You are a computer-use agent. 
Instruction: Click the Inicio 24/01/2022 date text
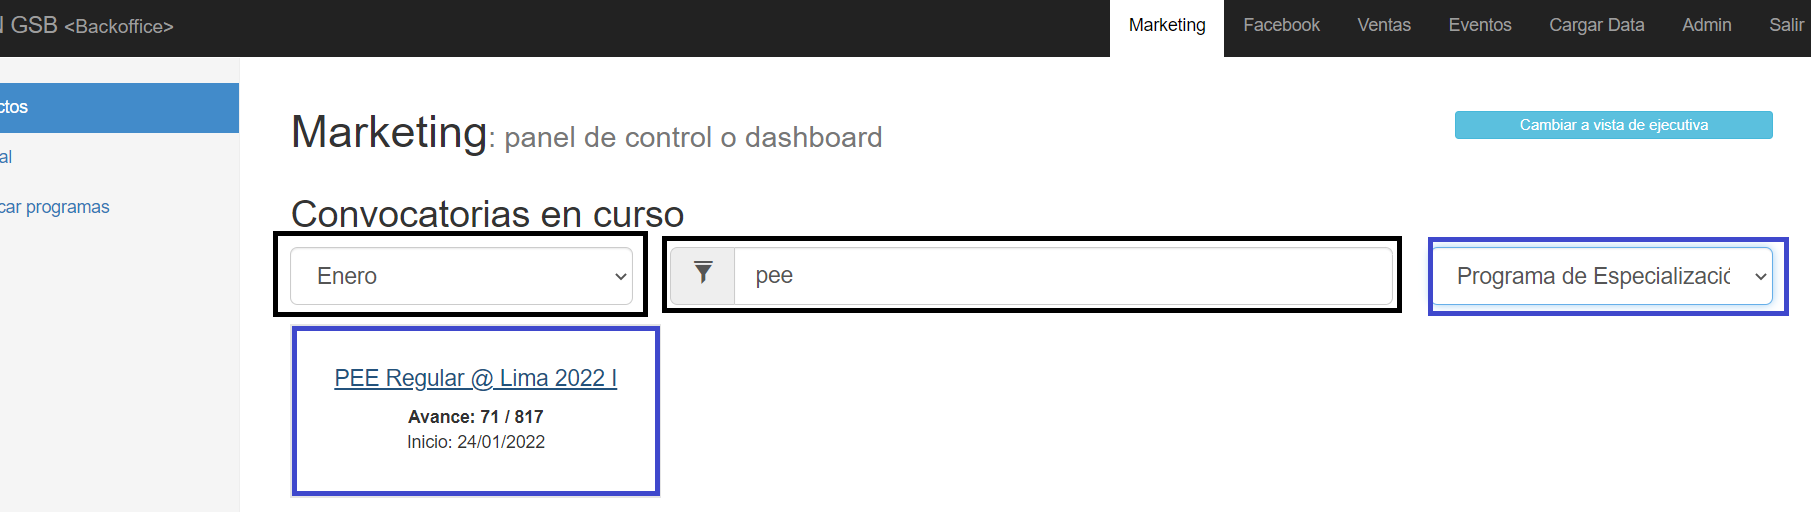[x=475, y=442]
